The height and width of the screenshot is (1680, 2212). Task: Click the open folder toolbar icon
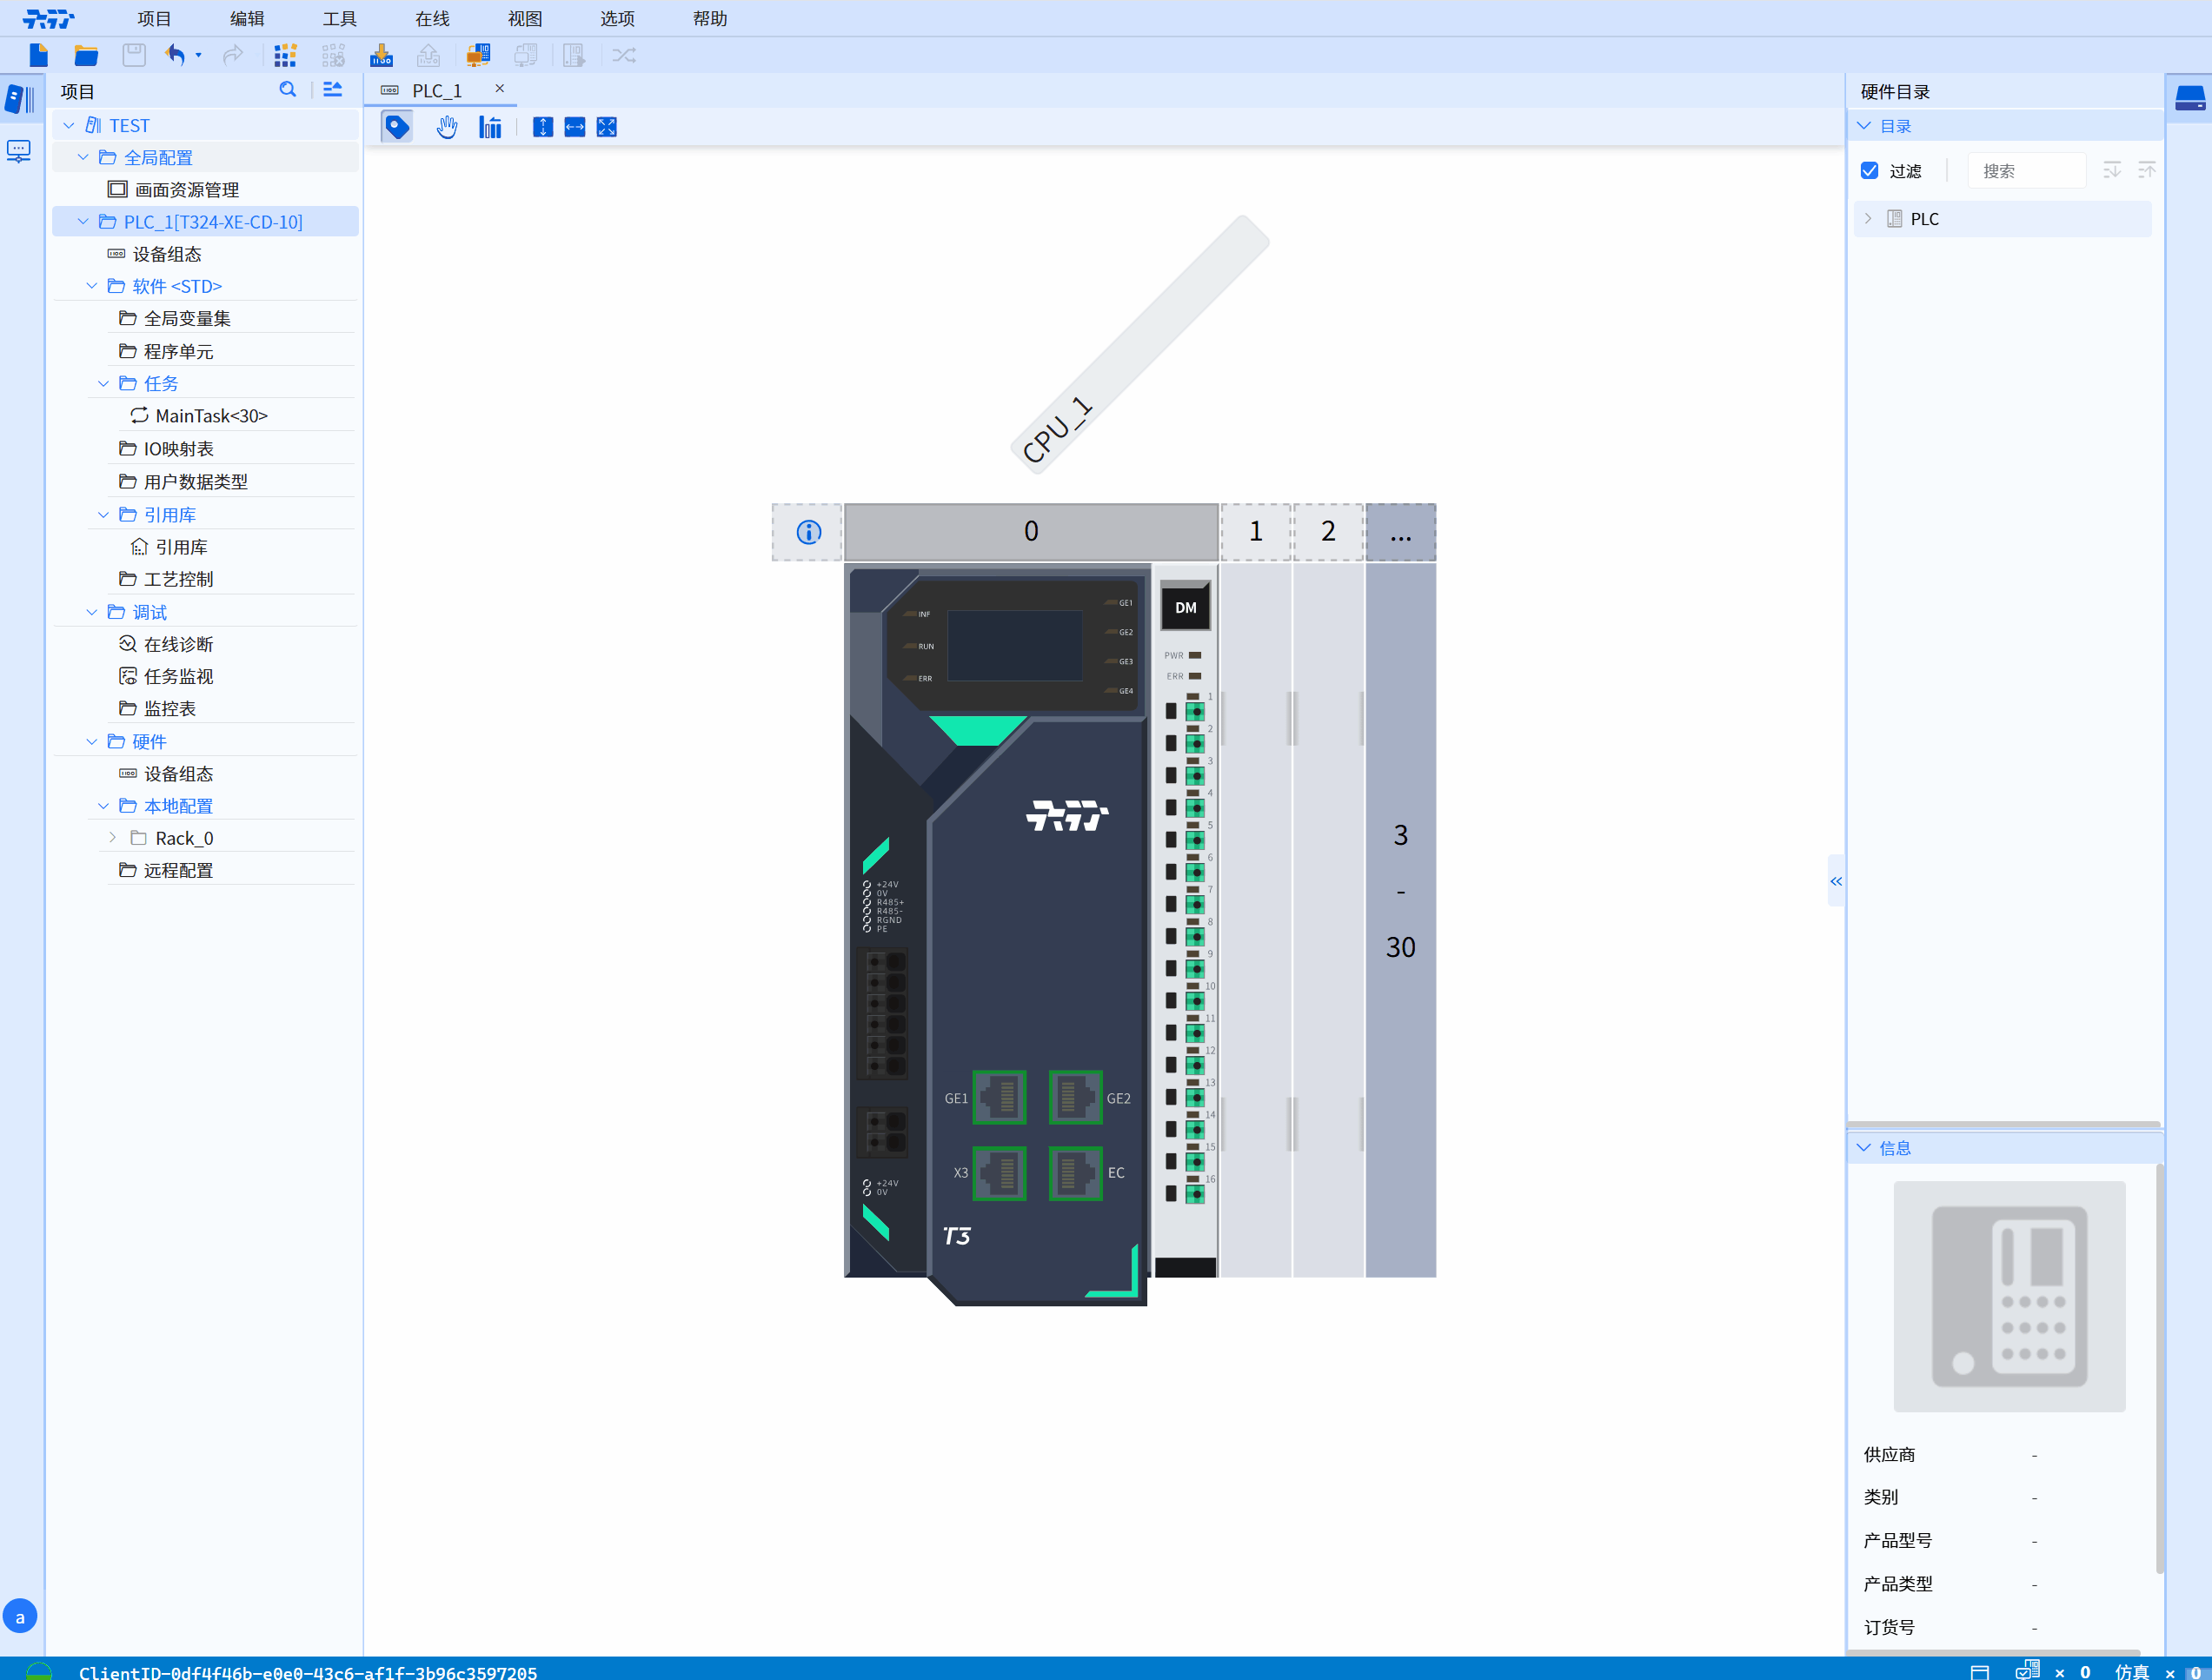(86, 56)
